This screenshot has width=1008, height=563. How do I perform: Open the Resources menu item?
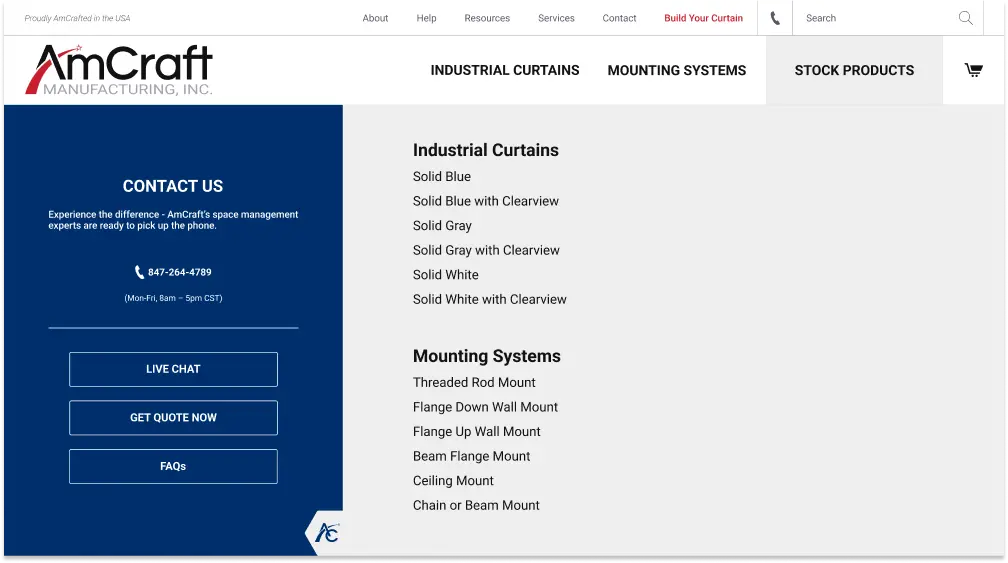point(487,18)
